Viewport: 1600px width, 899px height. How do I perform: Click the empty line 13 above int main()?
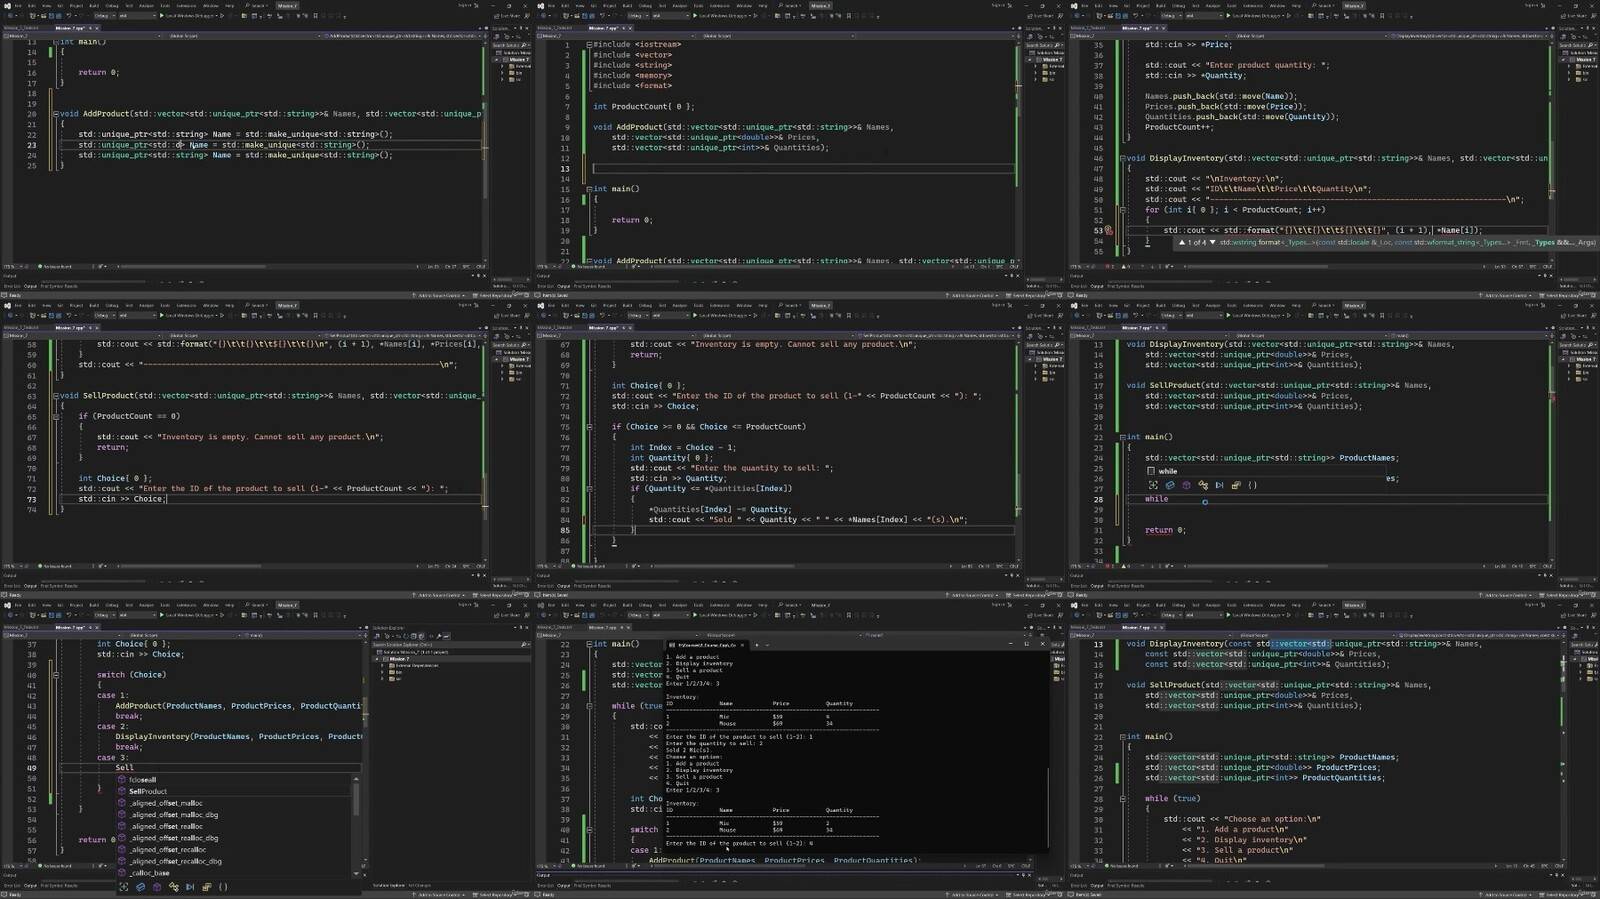800,168
